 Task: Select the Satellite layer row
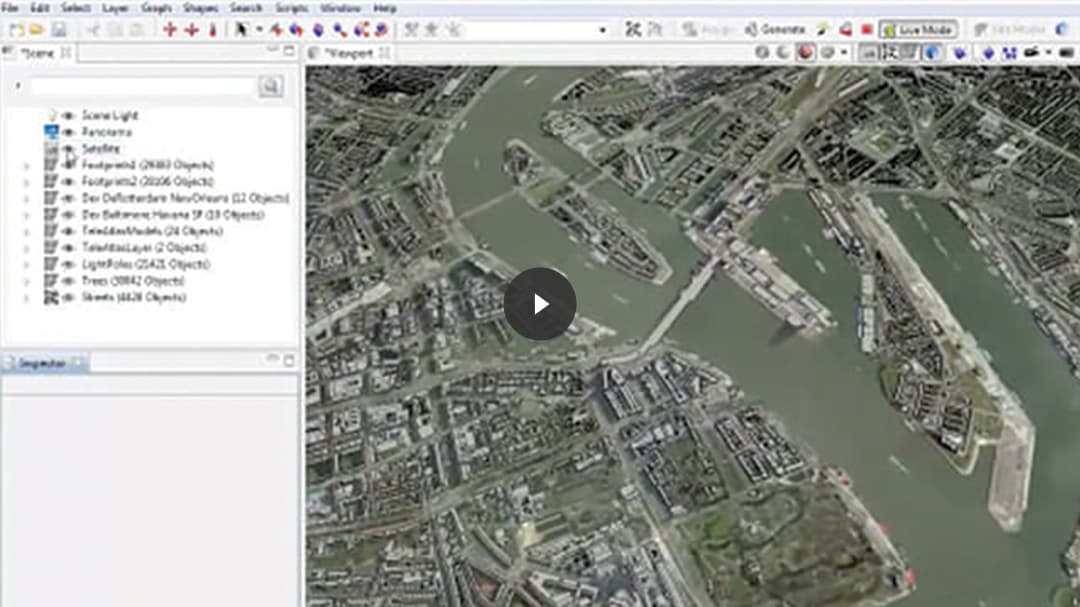(x=101, y=148)
